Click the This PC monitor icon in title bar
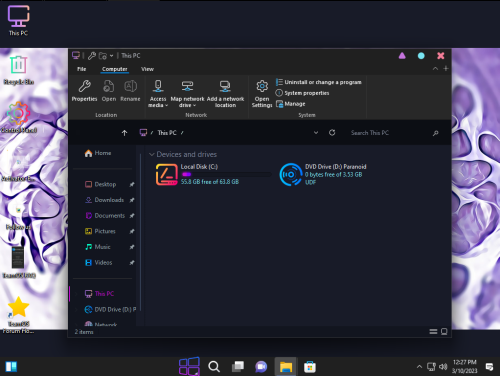This screenshot has height=376, width=500. click(76, 55)
